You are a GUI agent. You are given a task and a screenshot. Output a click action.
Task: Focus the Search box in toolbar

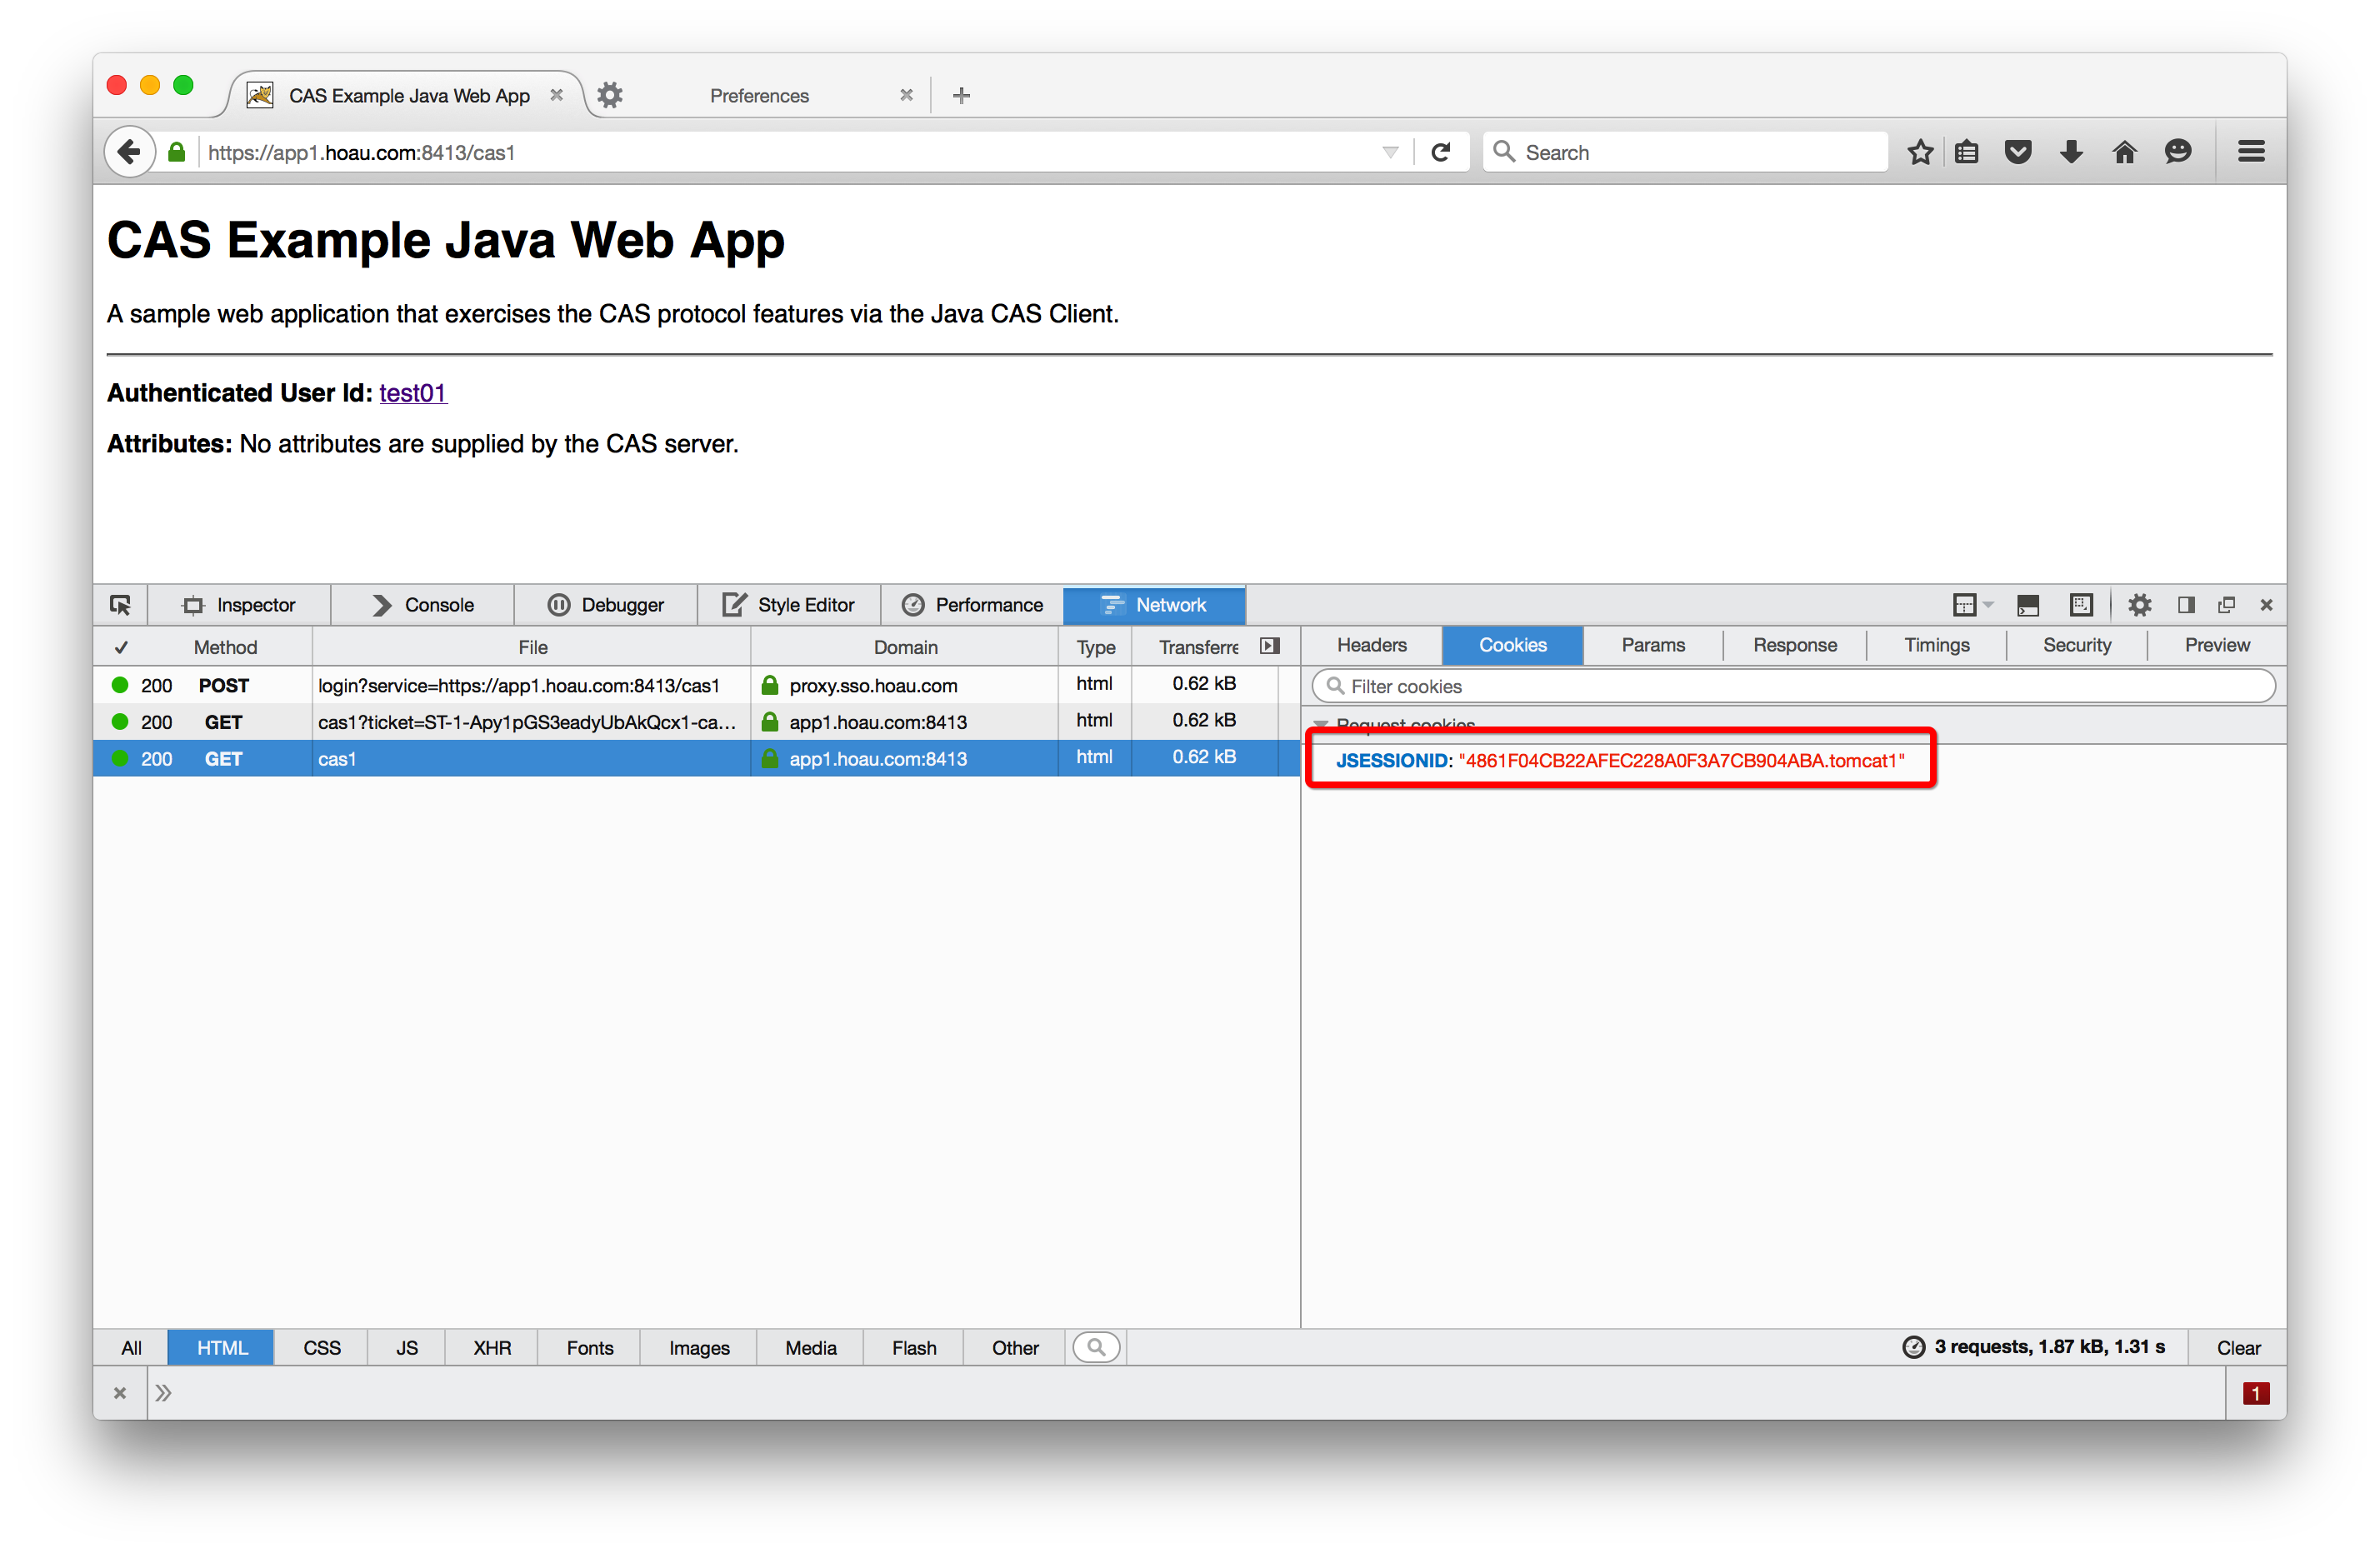(1686, 152)
